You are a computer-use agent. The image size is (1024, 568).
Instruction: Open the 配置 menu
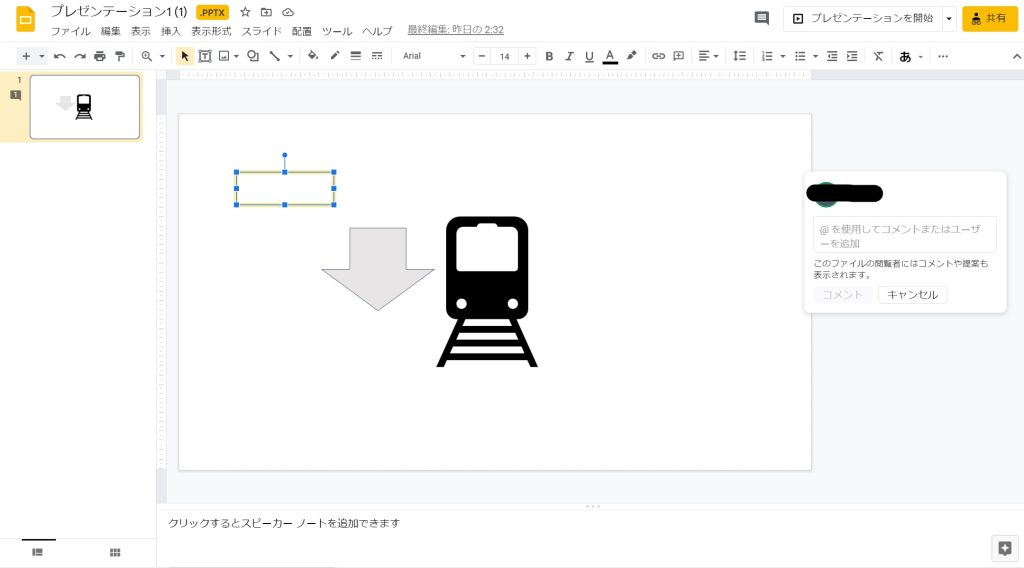[302, 31]
